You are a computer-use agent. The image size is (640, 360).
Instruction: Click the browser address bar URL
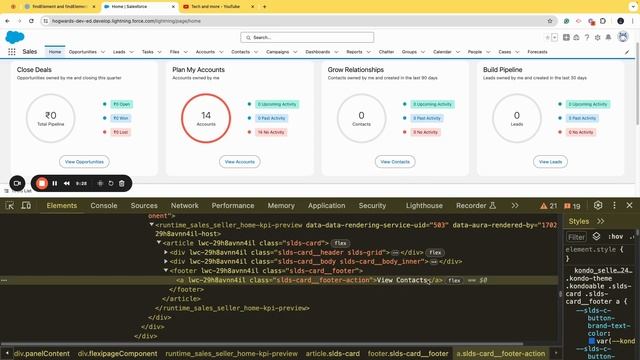(126, 21)
